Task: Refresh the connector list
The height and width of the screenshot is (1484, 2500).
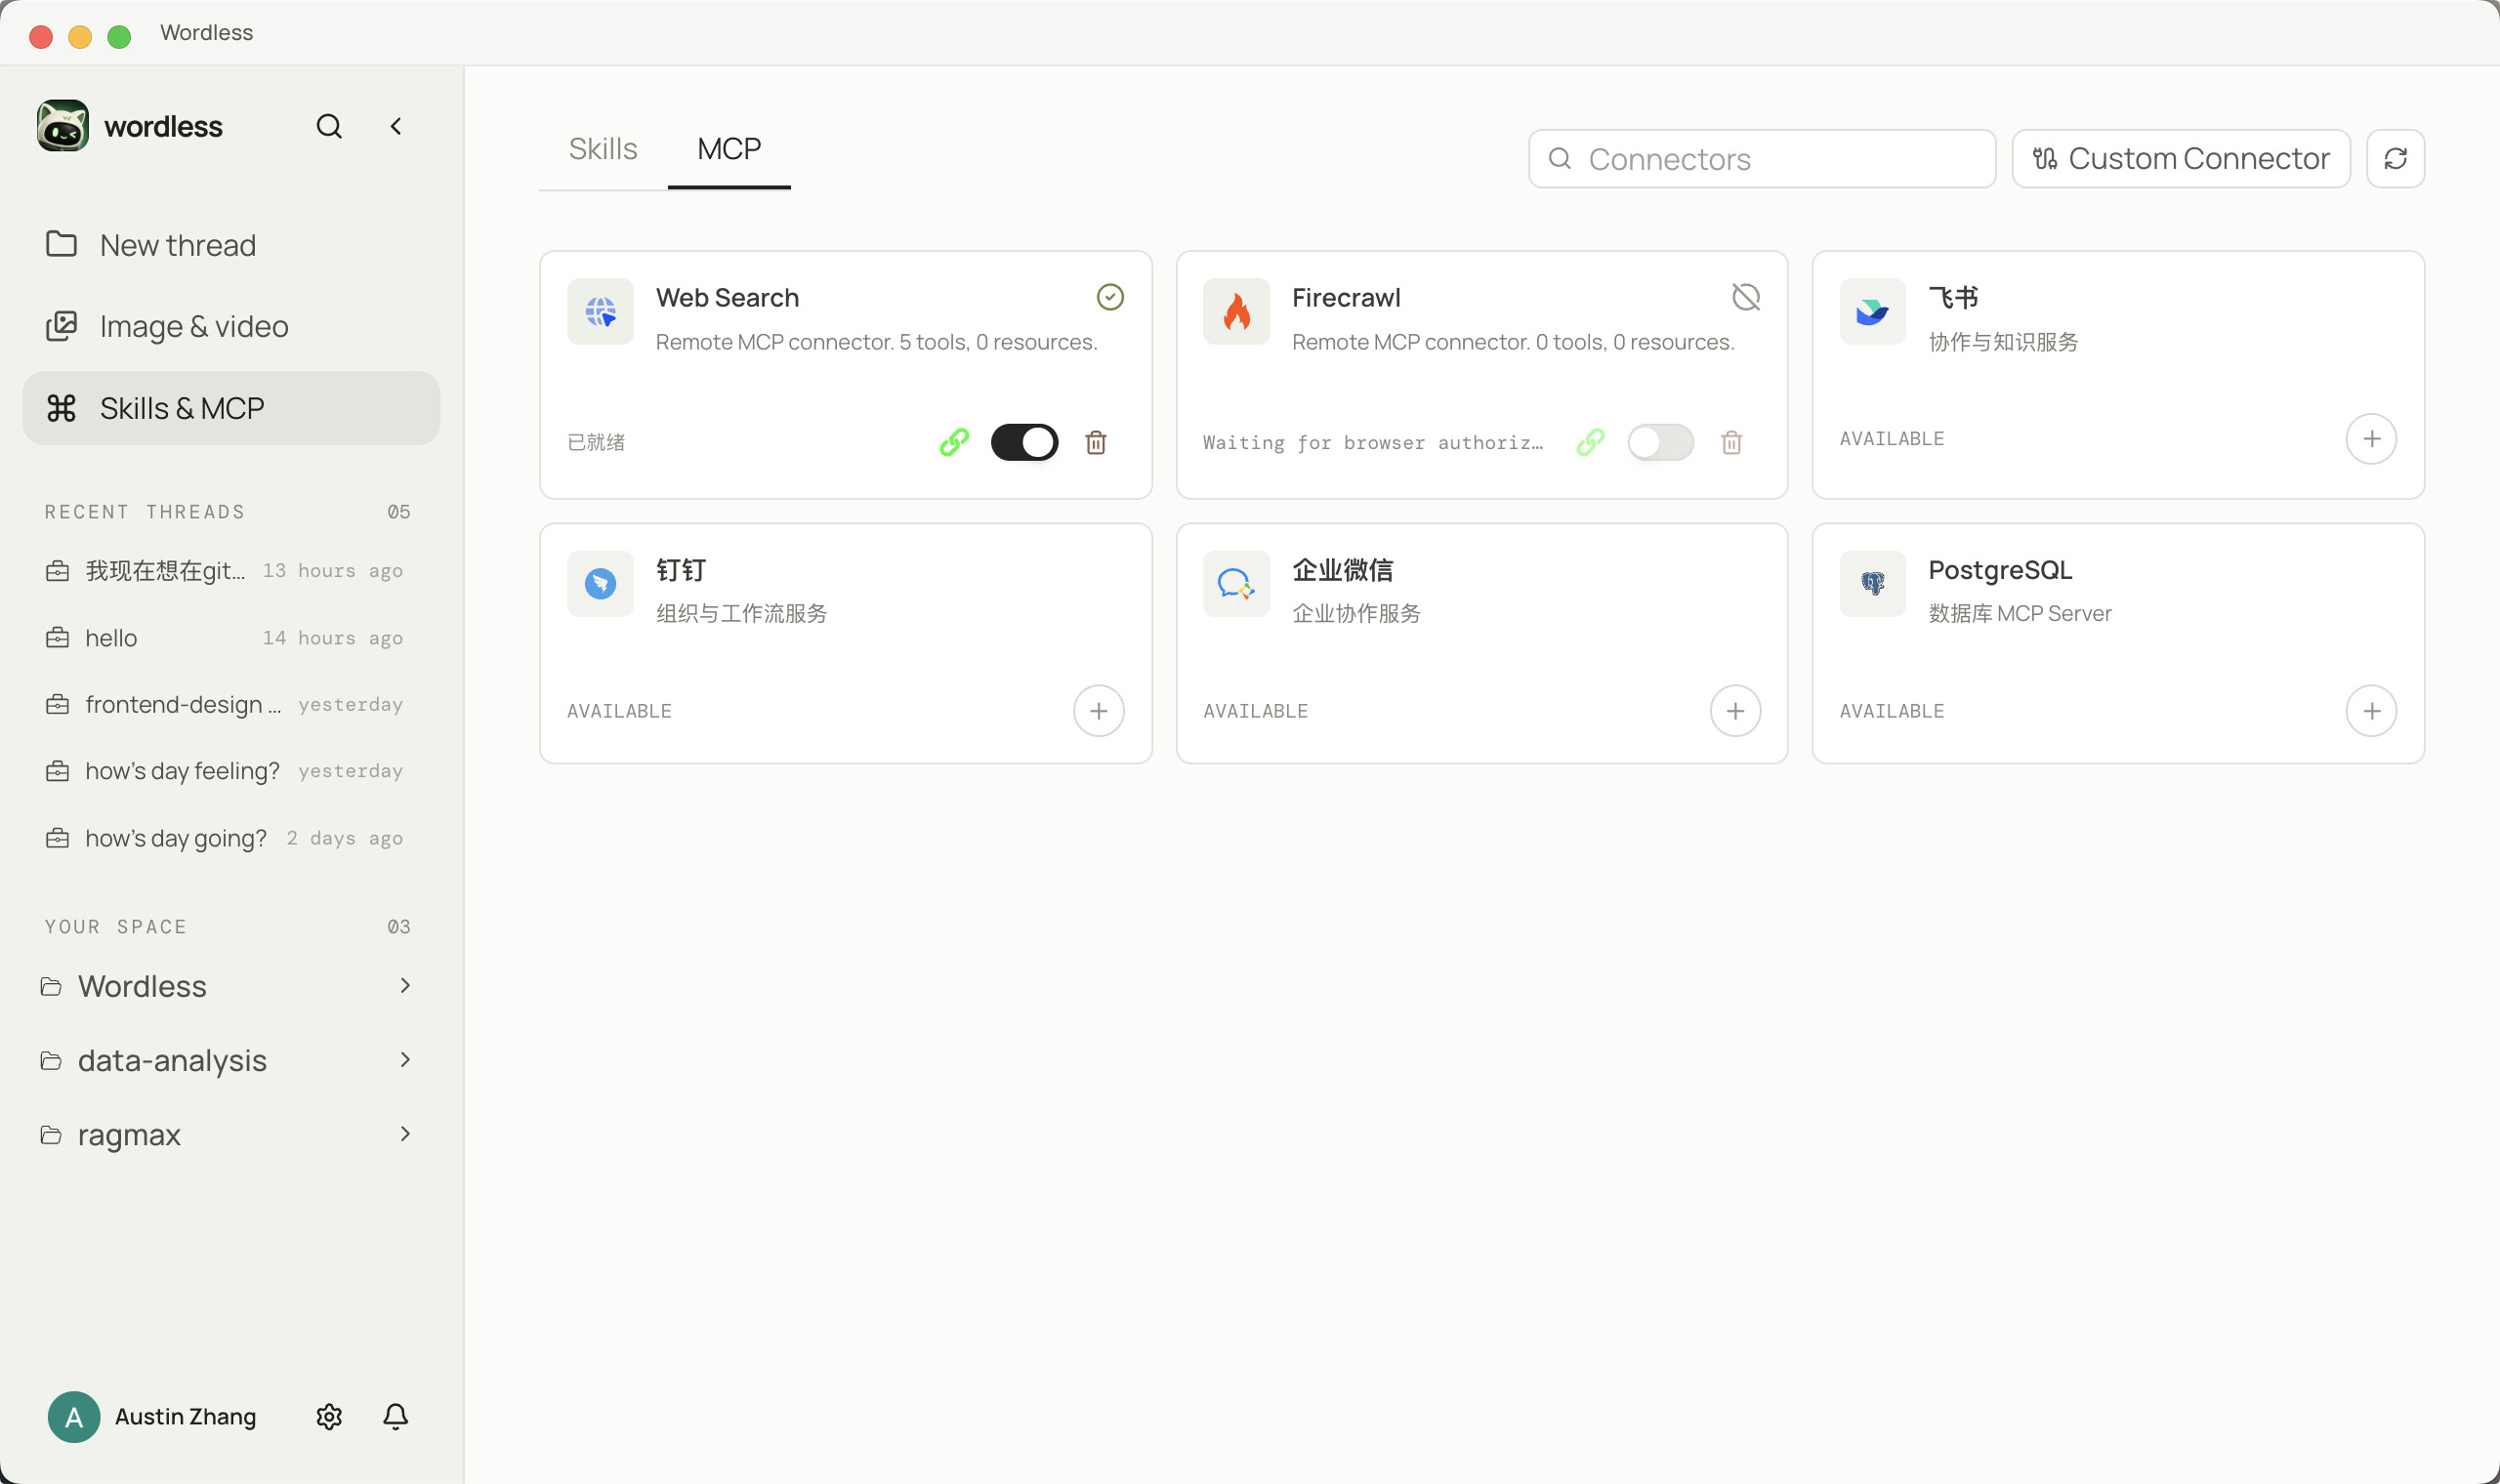Action: click(2396, 159)
